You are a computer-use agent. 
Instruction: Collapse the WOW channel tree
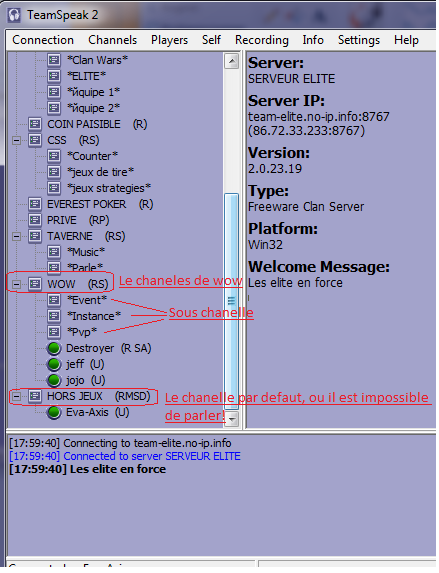(x=16, y=284)
